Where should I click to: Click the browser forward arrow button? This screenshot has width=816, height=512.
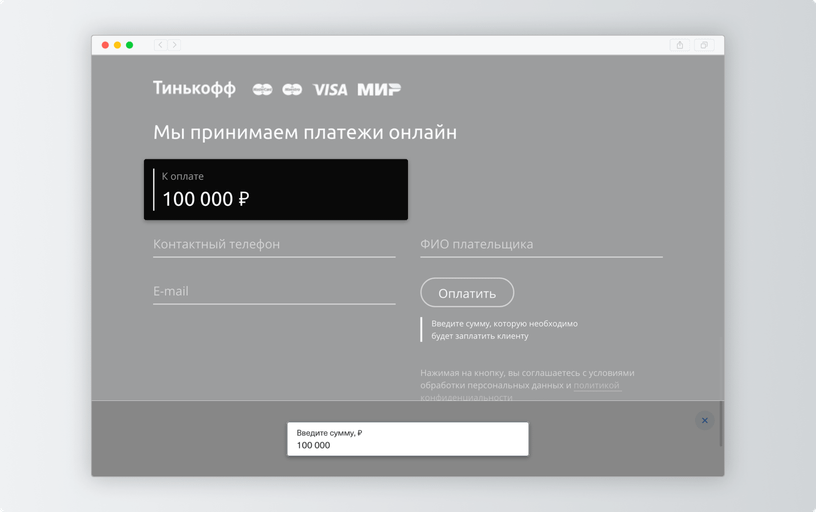[174, 45]
